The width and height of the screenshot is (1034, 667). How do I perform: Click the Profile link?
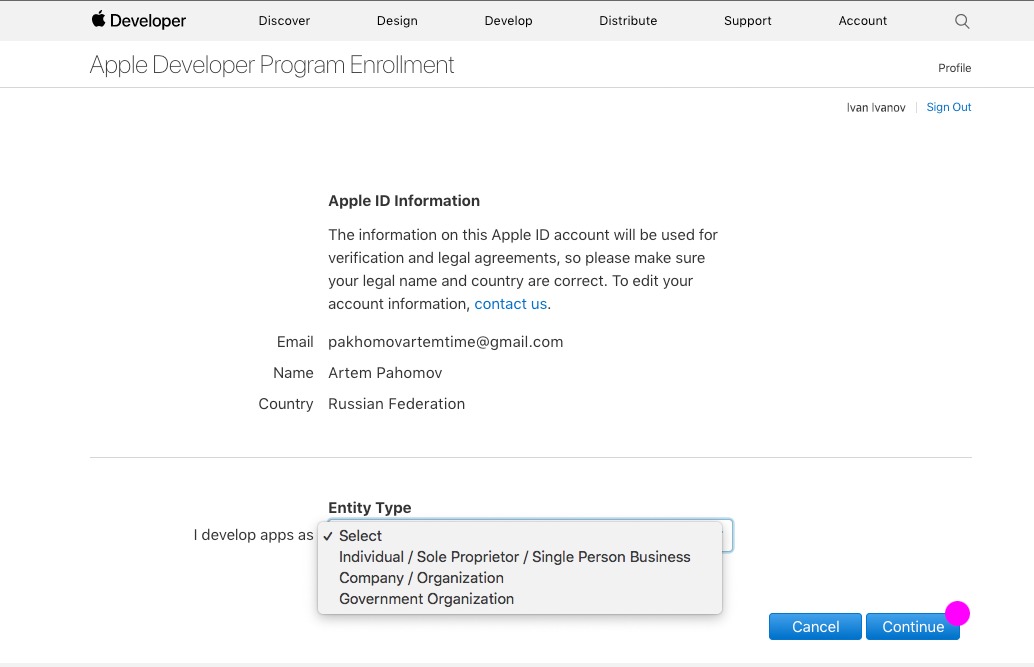tap(954, 68)
